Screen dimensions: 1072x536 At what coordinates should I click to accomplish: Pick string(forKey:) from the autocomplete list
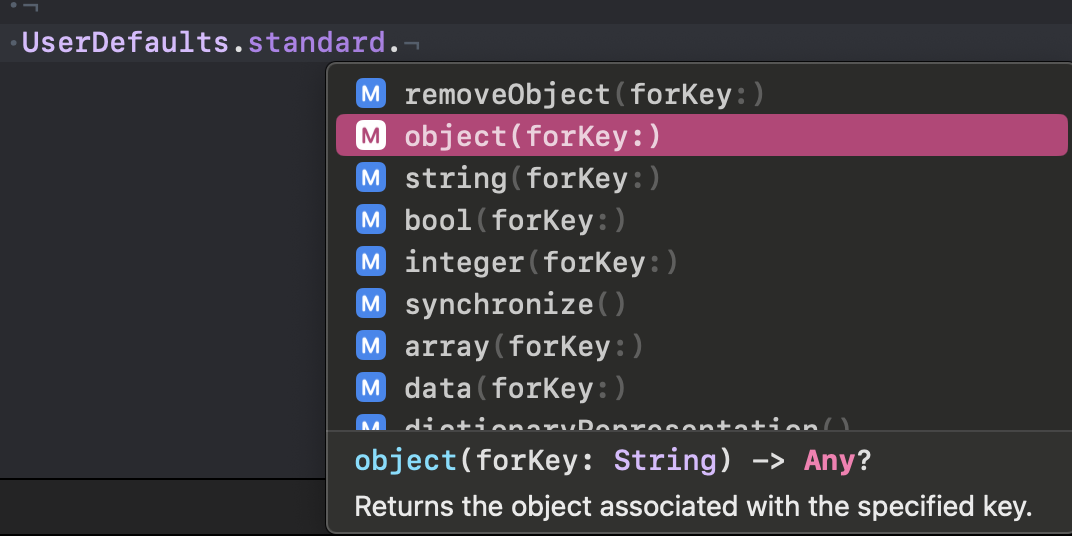click(x=701, y=178)
